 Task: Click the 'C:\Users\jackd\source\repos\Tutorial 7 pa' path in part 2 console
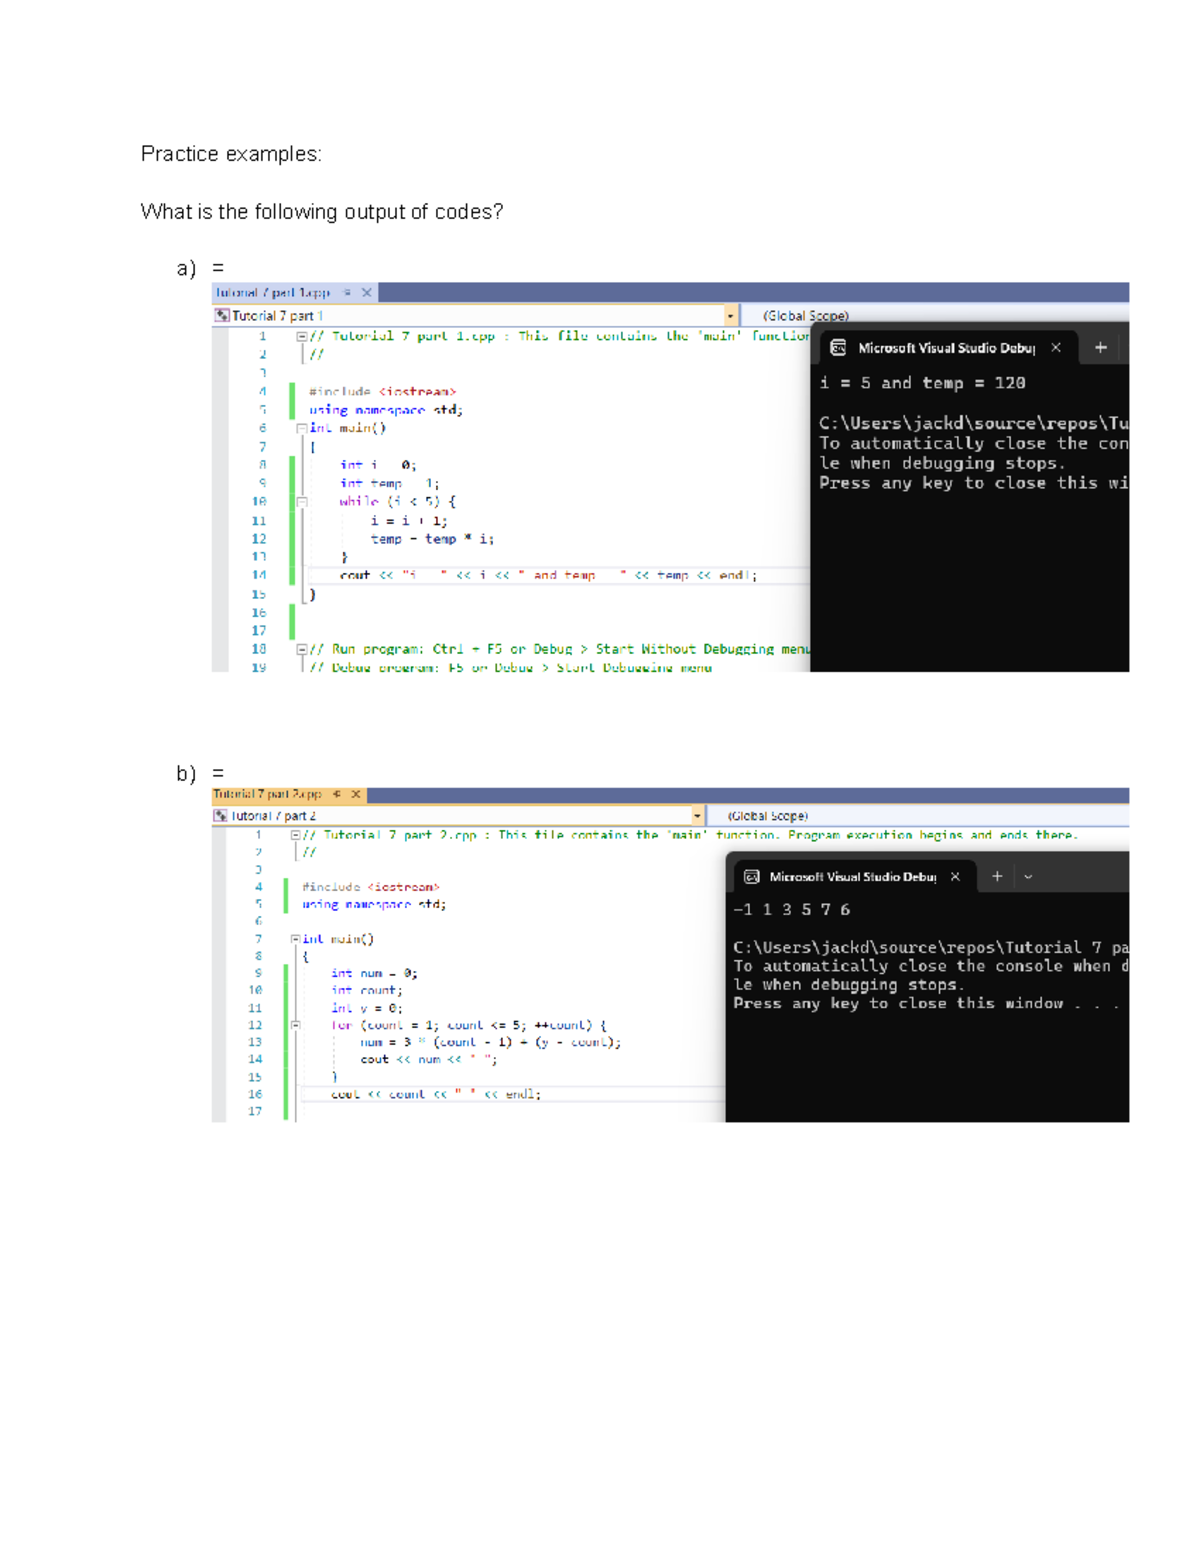pos(931,948)
